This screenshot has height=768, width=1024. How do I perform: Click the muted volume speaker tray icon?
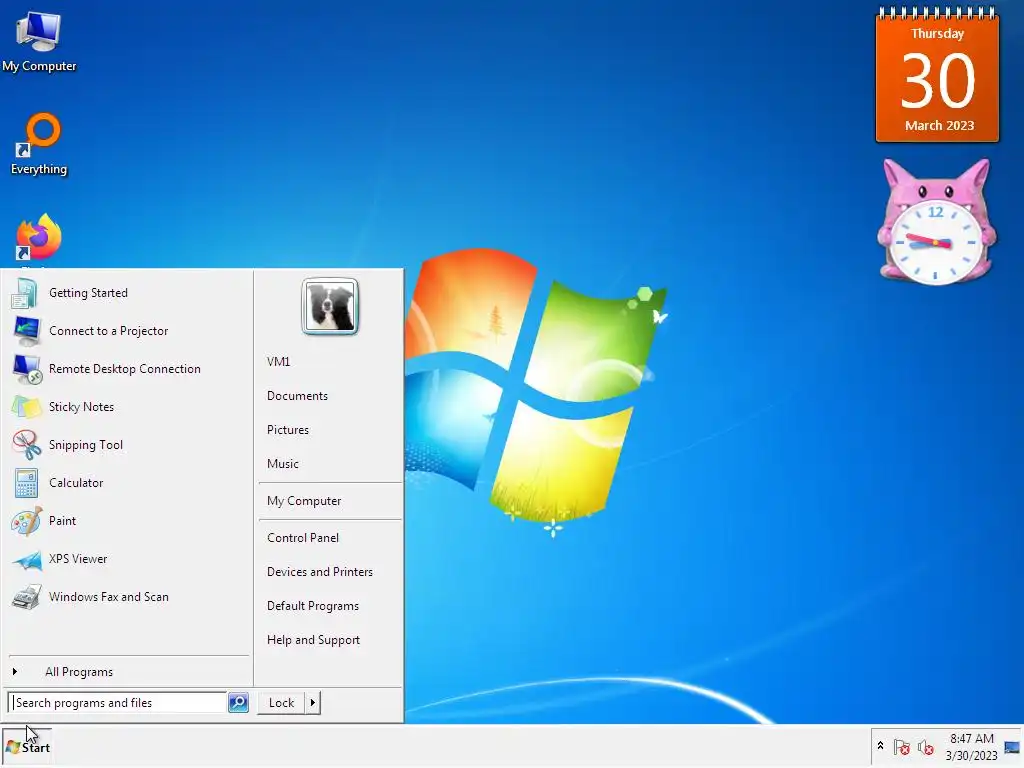coord(925,747)
